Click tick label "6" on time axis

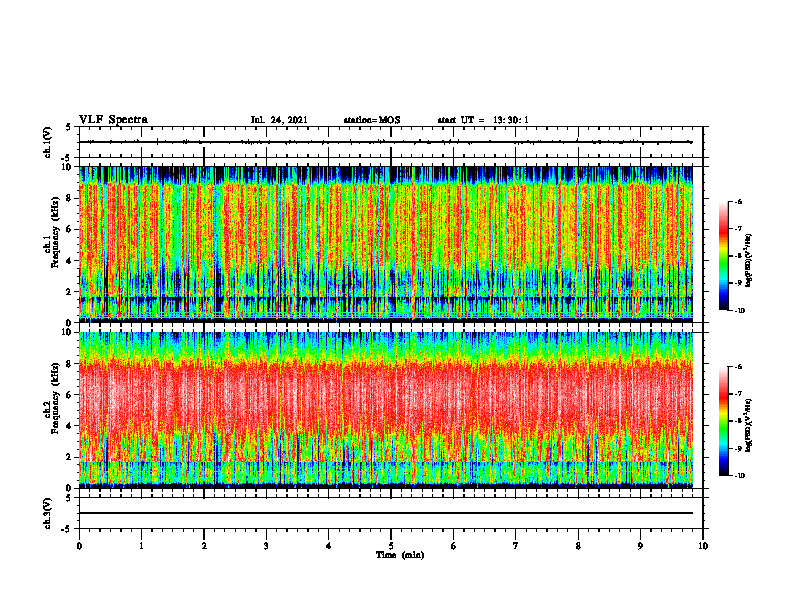tap(454, 546)
